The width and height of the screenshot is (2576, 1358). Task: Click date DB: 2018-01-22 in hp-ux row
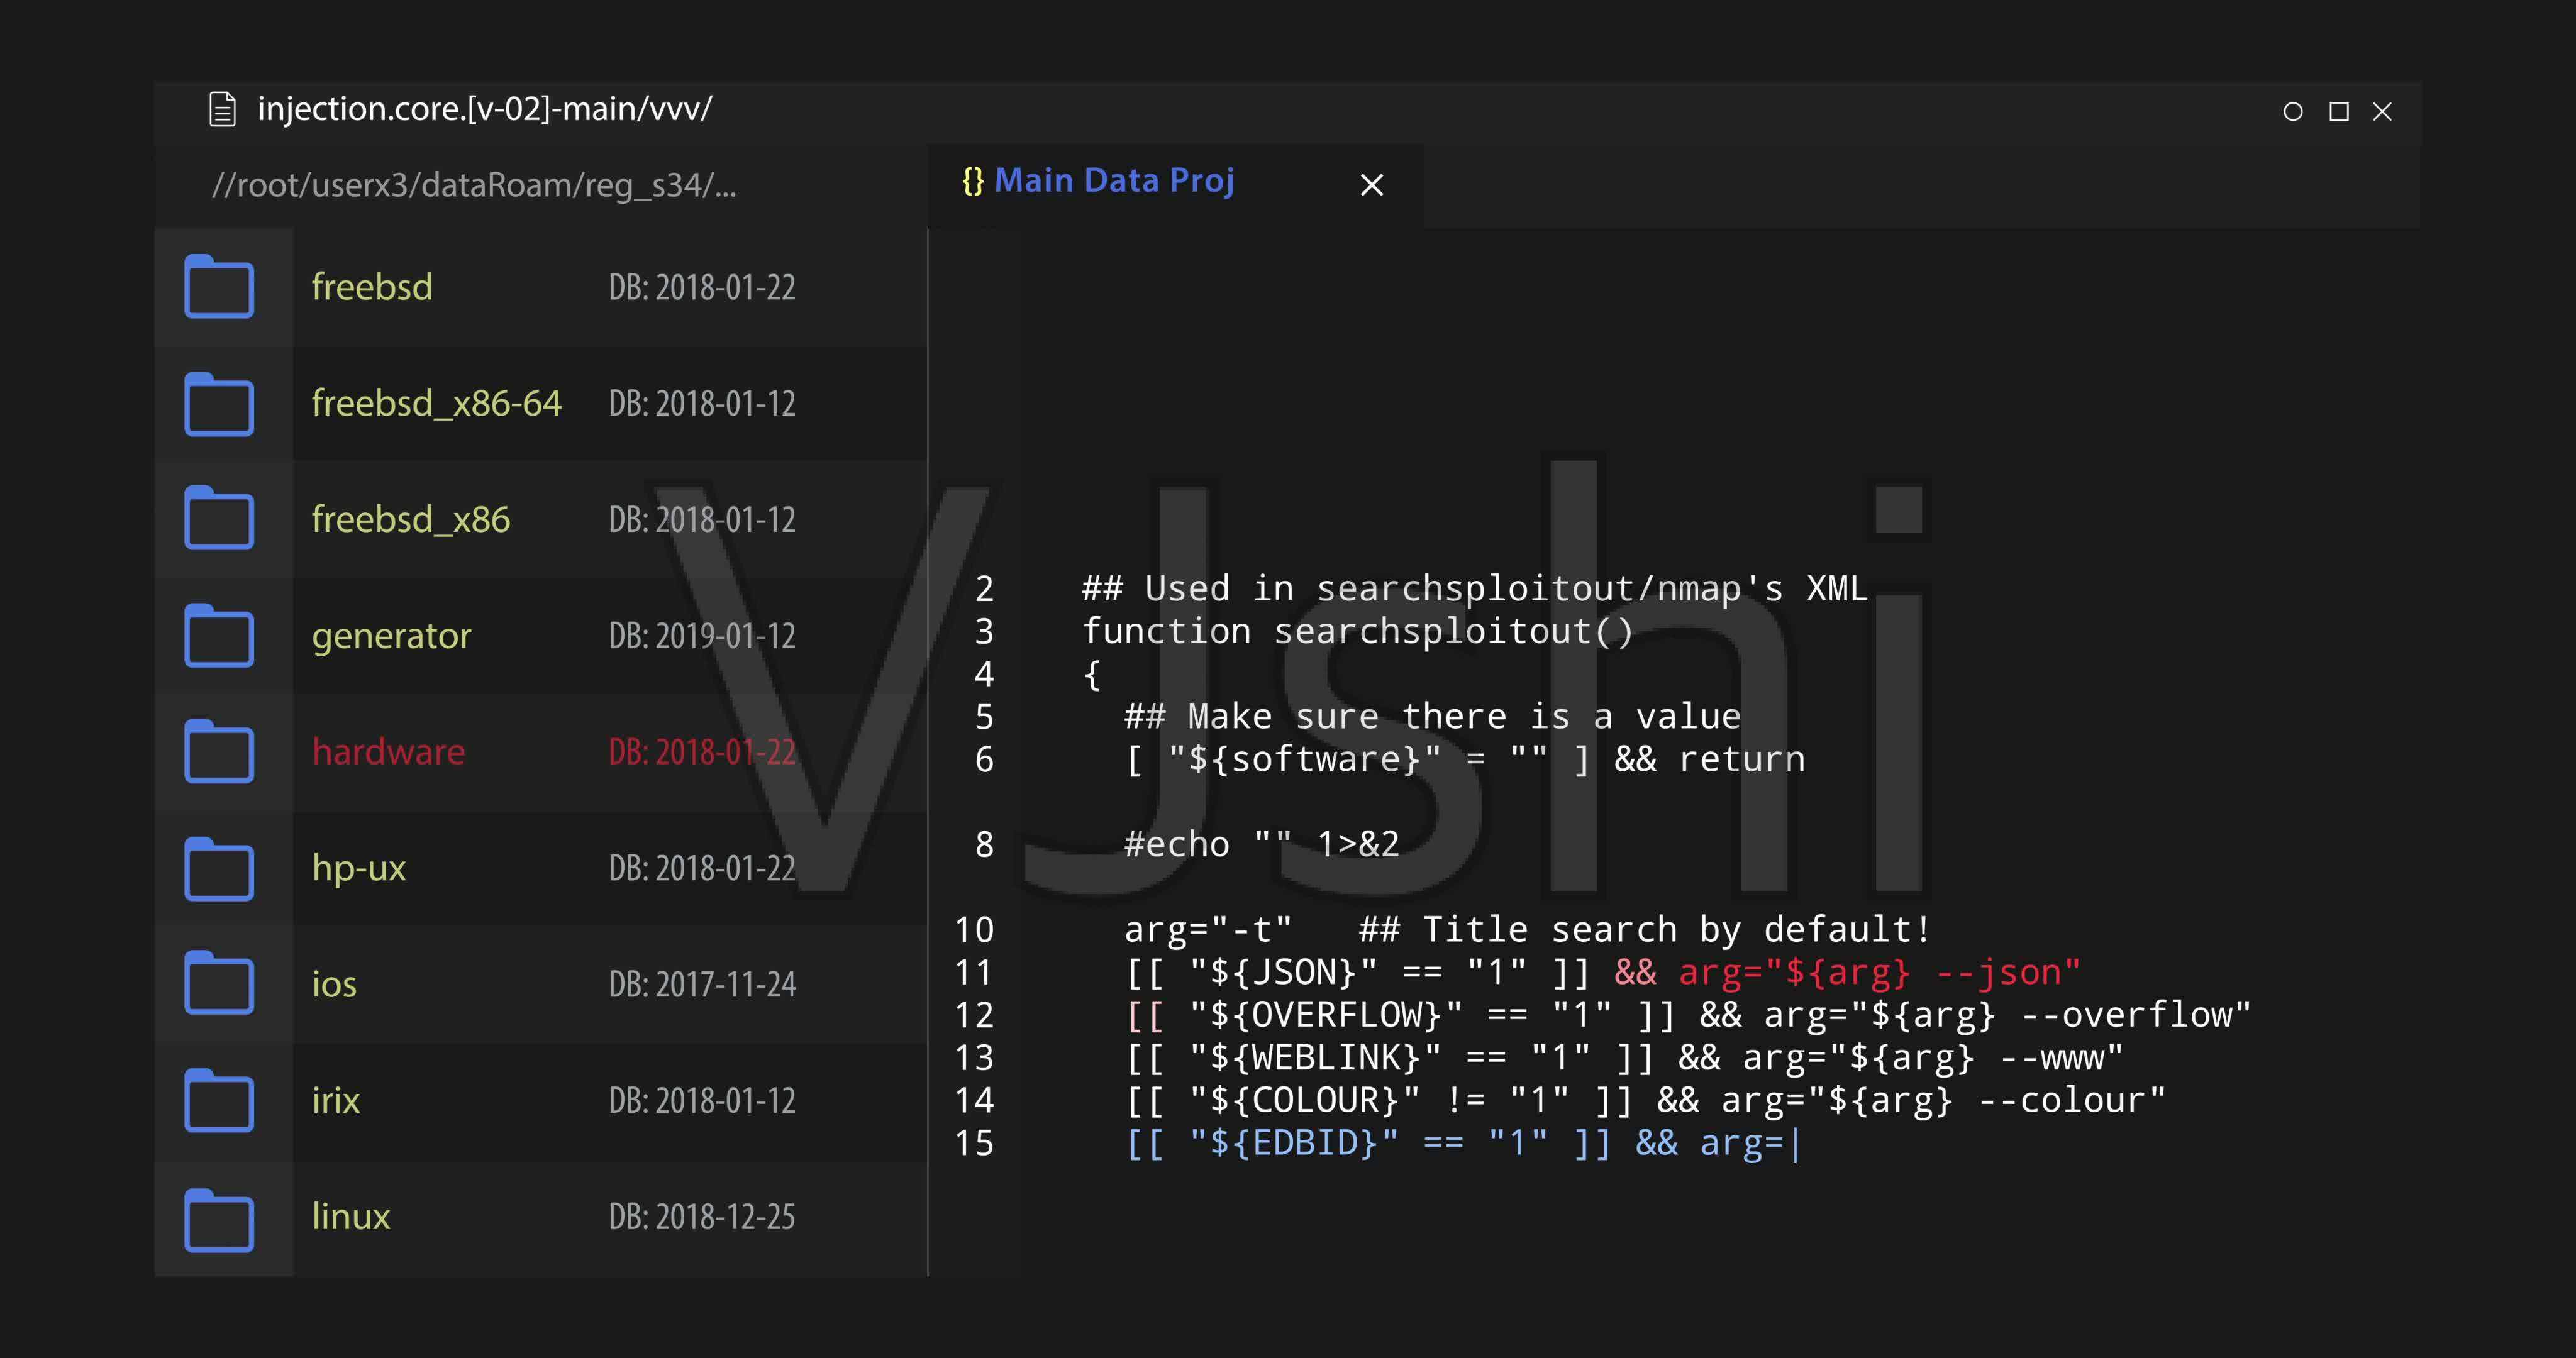[x=702, y=868]
